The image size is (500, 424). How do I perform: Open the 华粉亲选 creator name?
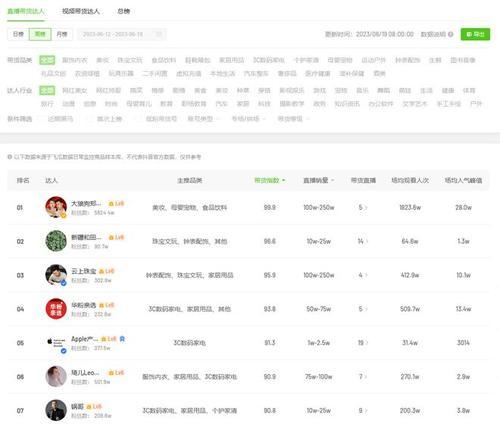coord(84,305)
